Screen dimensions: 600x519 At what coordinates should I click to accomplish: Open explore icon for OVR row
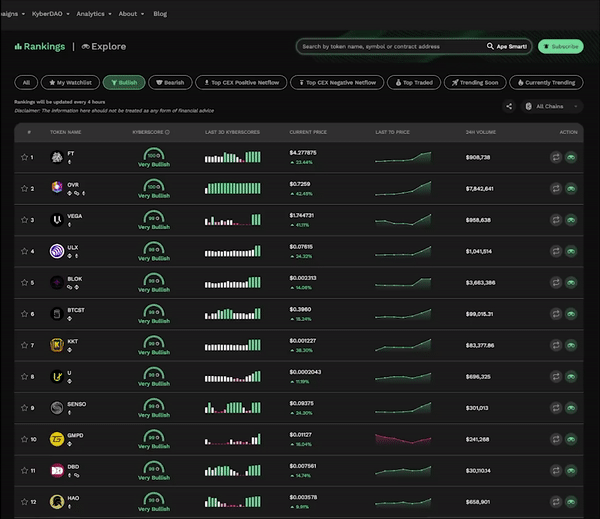pyautogui.click(x=571, y=189)
